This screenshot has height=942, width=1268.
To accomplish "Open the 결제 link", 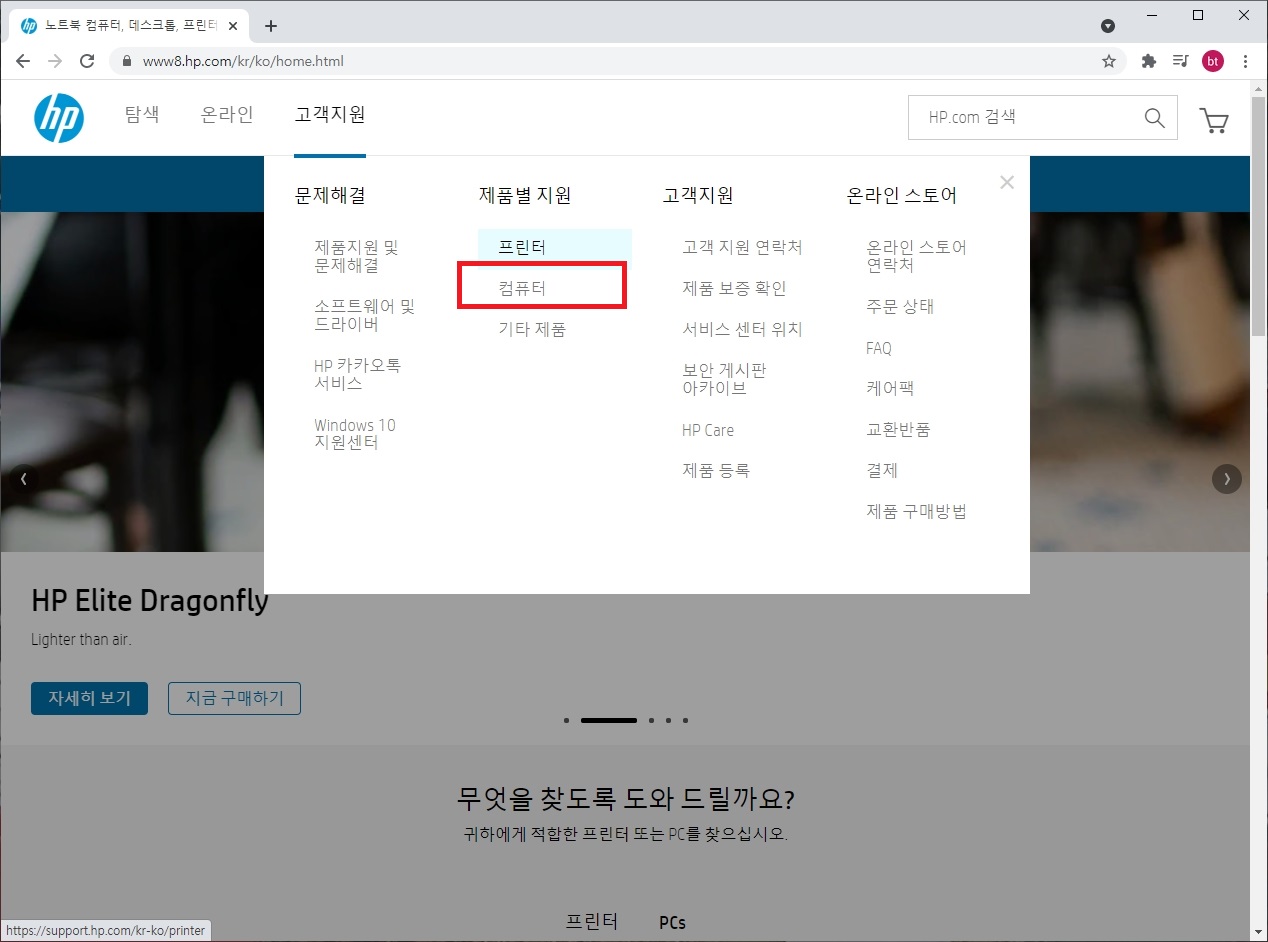I will [x=882, y=470].
